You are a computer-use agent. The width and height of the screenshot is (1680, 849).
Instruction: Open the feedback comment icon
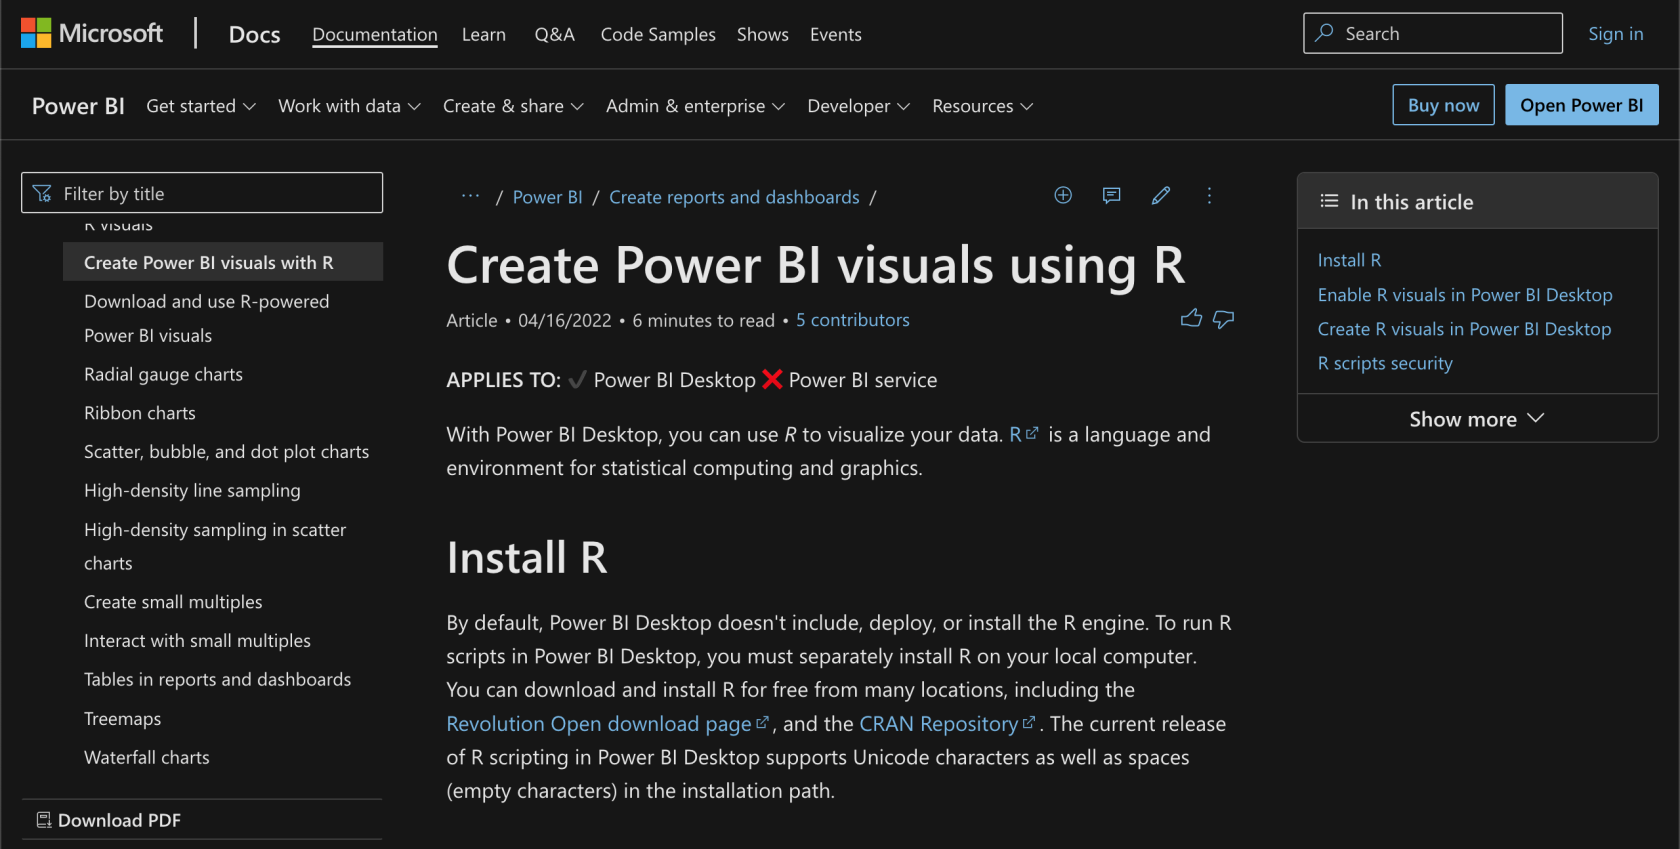pyautogui.click(x=1111, y=195)
